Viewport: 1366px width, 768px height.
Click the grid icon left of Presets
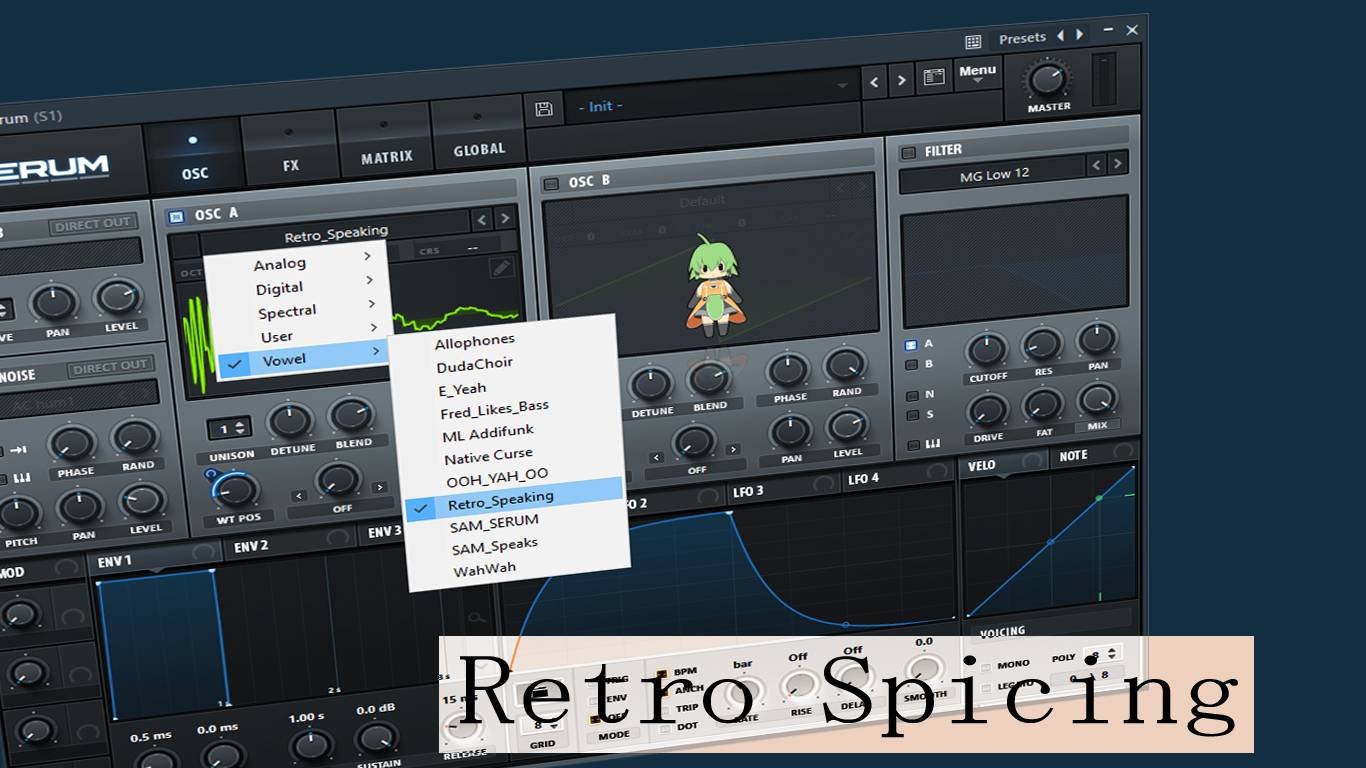[x=973, y=42]
